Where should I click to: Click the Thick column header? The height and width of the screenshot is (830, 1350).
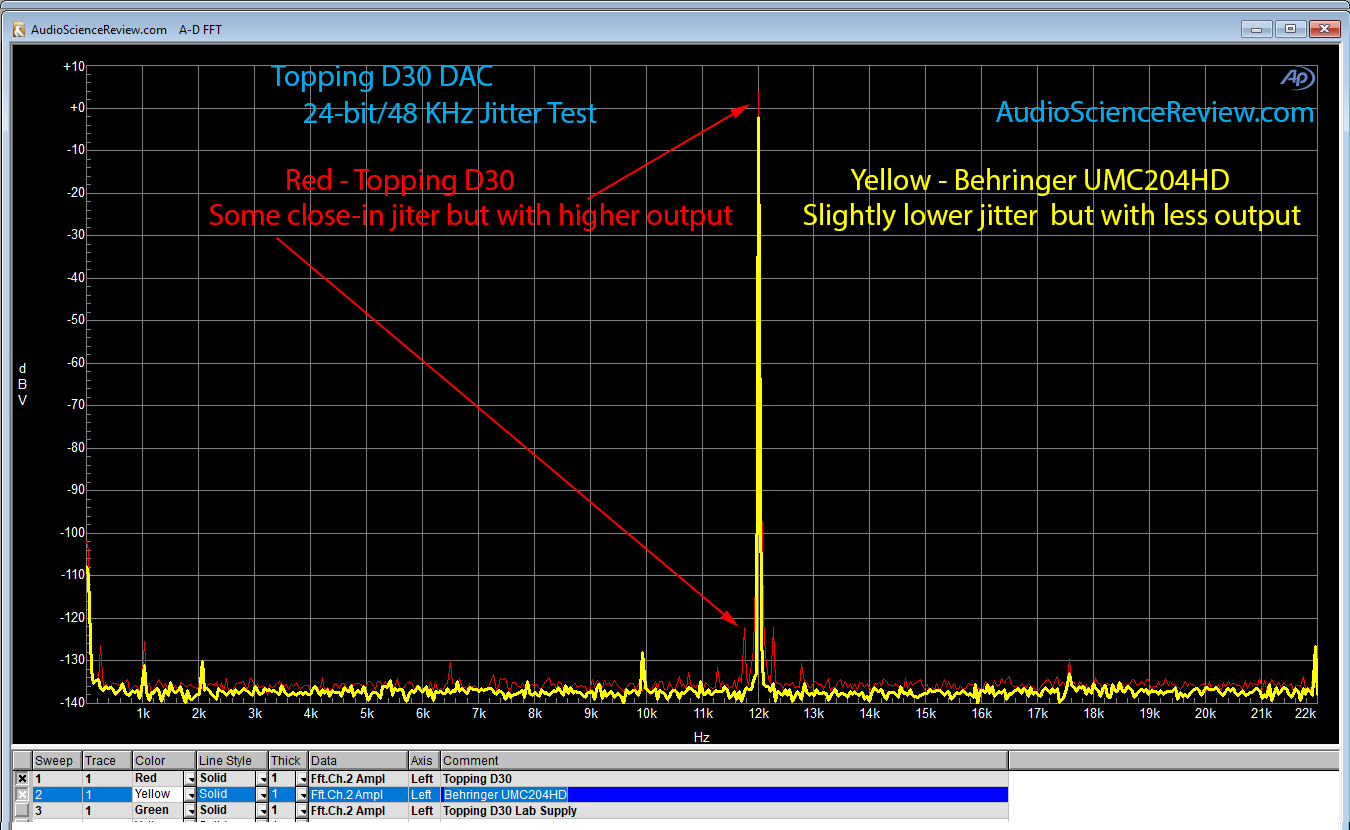click(x=288, y=761)
